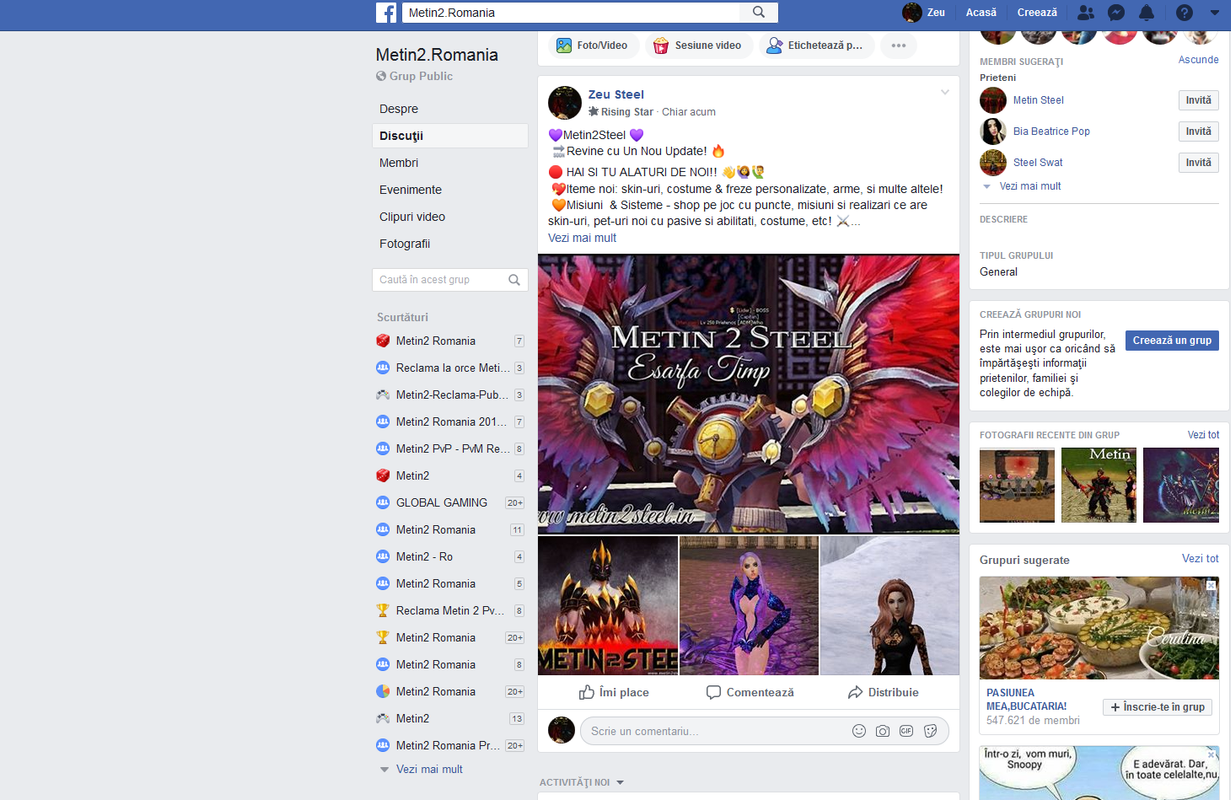
Task: Share the post with Distribuie
Action: click(x=883, y=692)
